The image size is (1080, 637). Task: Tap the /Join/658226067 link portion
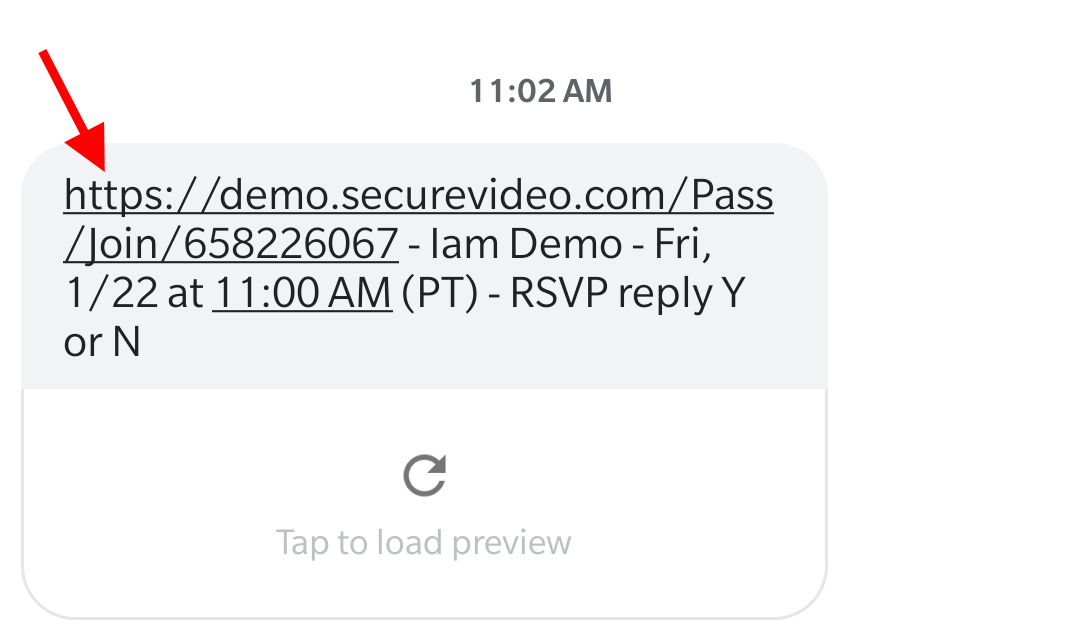coord(231,245)
